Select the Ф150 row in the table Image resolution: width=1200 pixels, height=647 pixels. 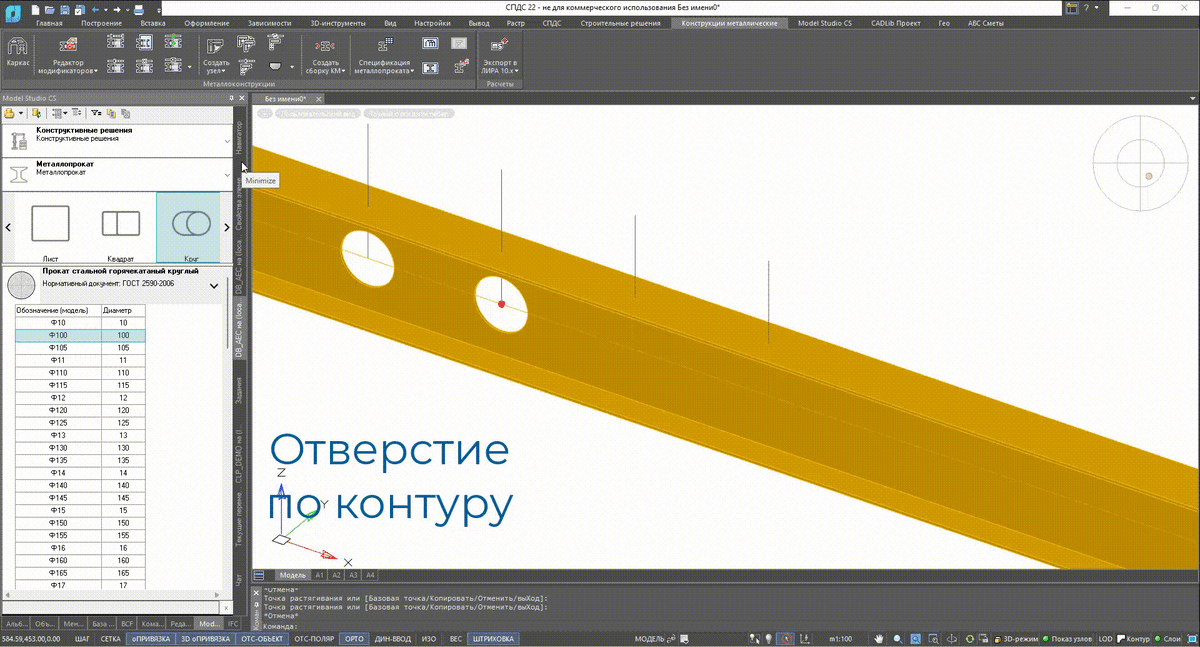(x=80, y=522)
